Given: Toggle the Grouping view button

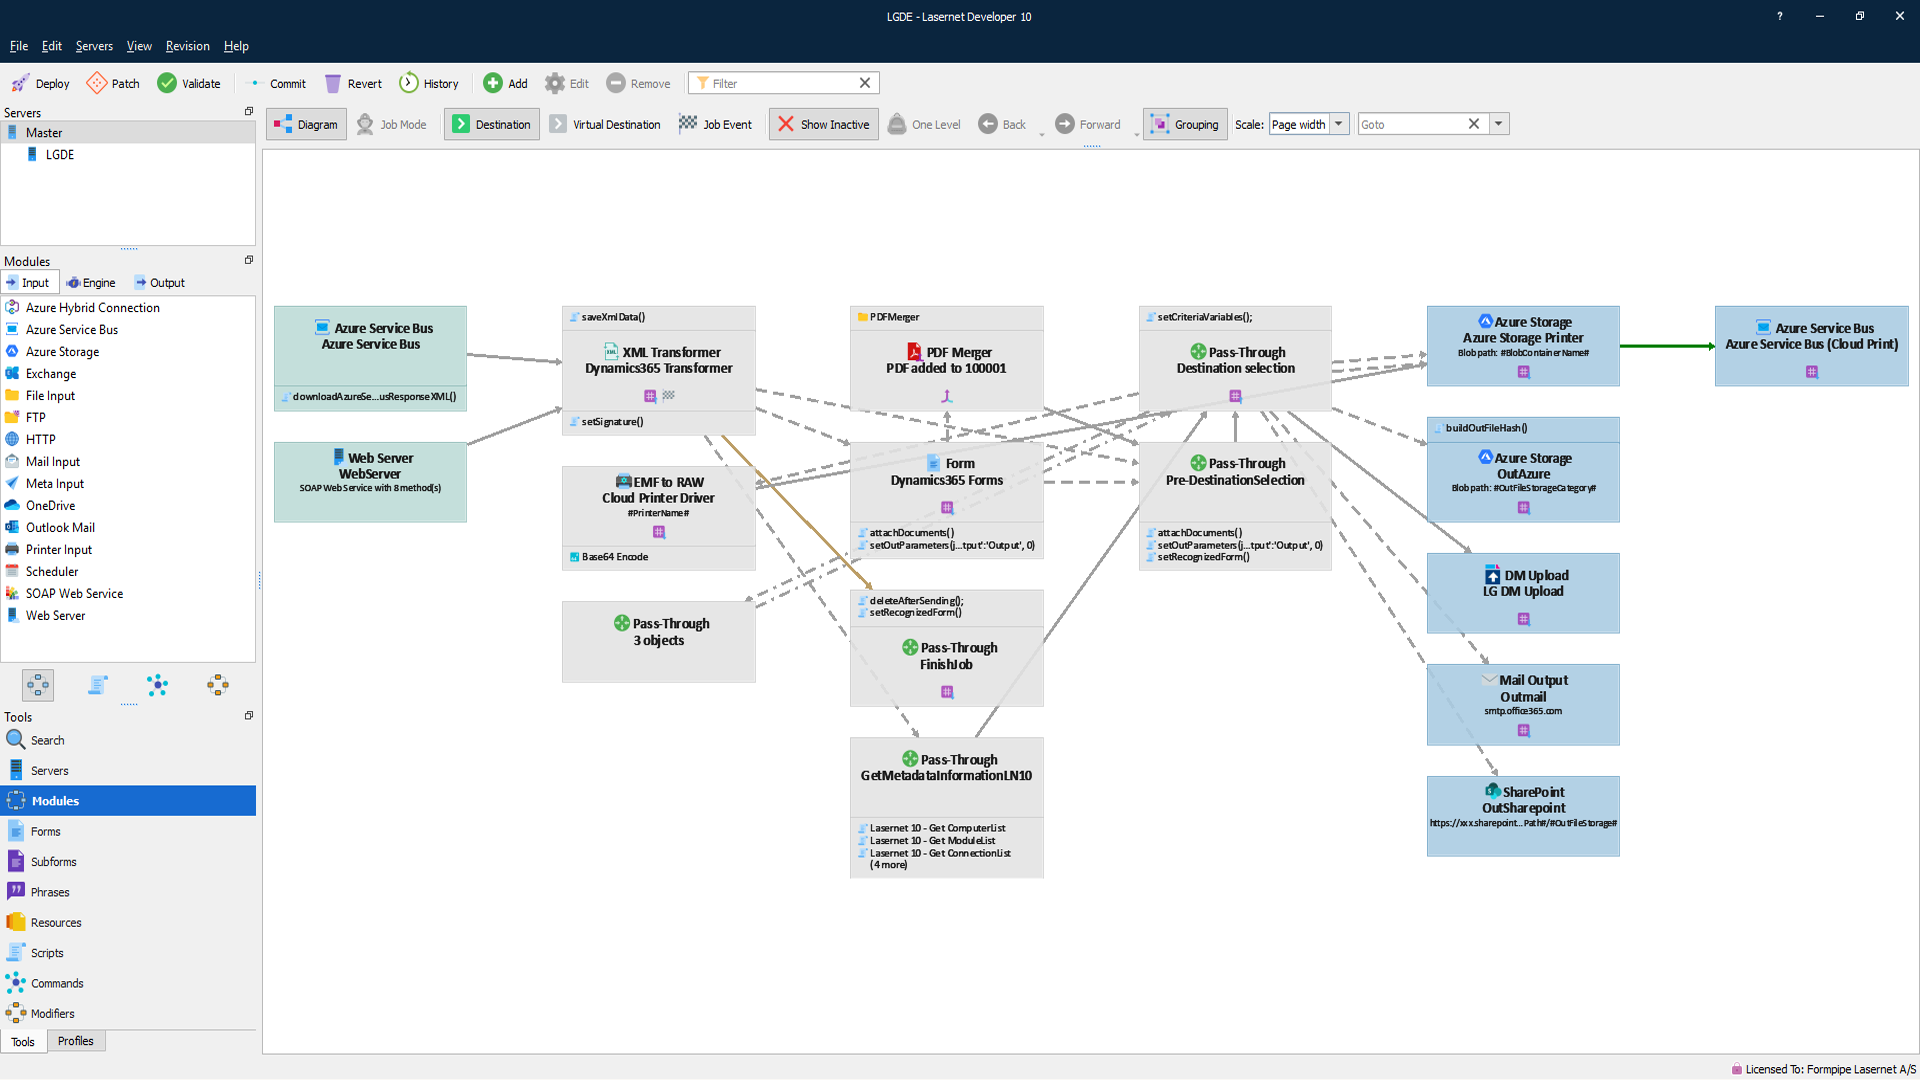Looking at the screenshot, I should point(1185,124).
